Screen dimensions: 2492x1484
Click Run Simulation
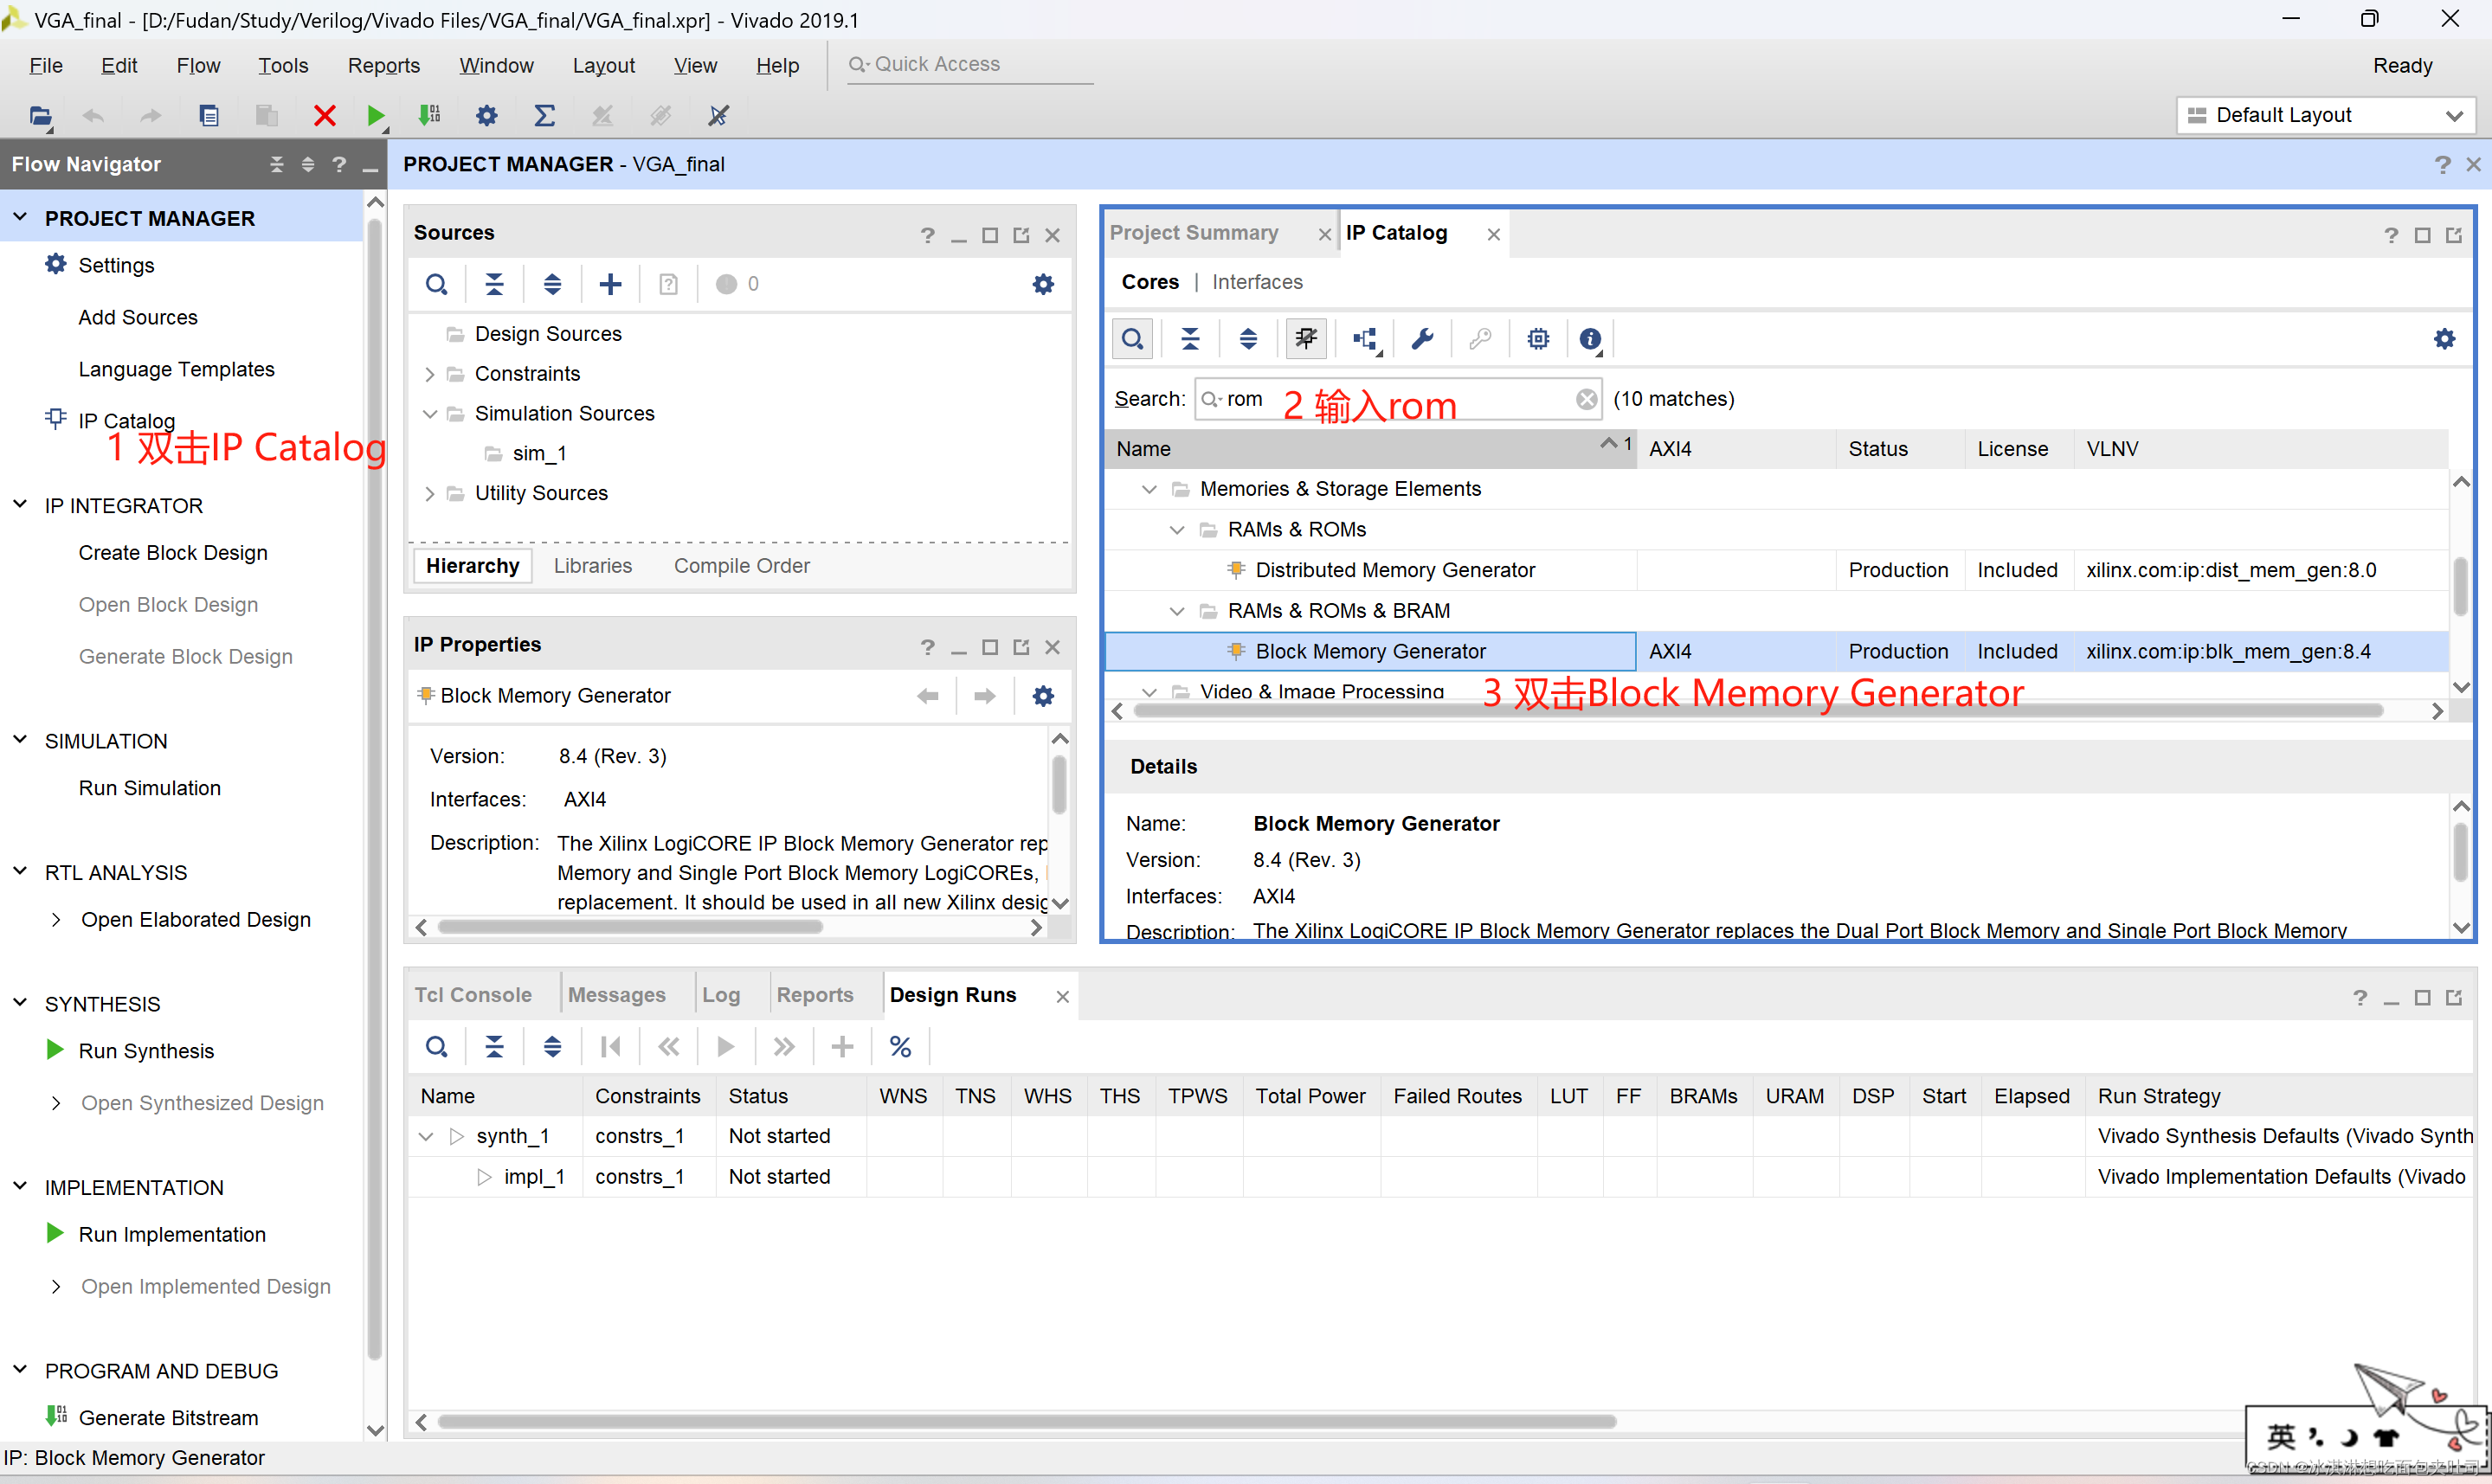click(150, 788)
